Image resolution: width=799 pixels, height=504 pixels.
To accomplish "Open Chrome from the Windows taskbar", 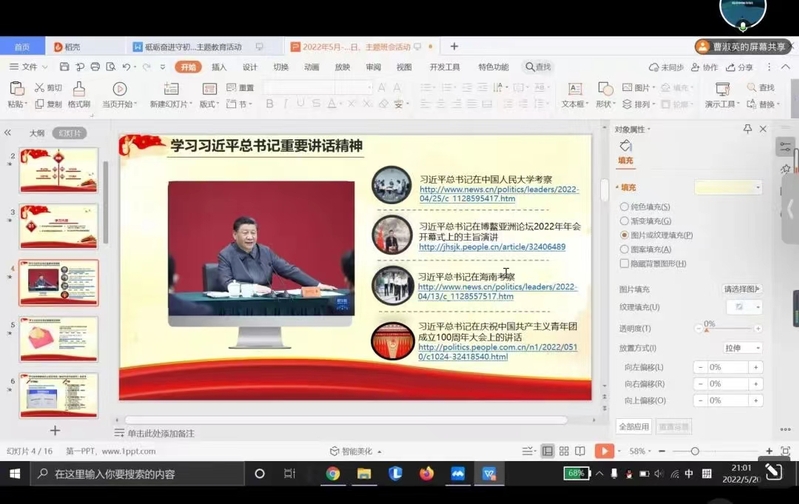I will point(332,474).
